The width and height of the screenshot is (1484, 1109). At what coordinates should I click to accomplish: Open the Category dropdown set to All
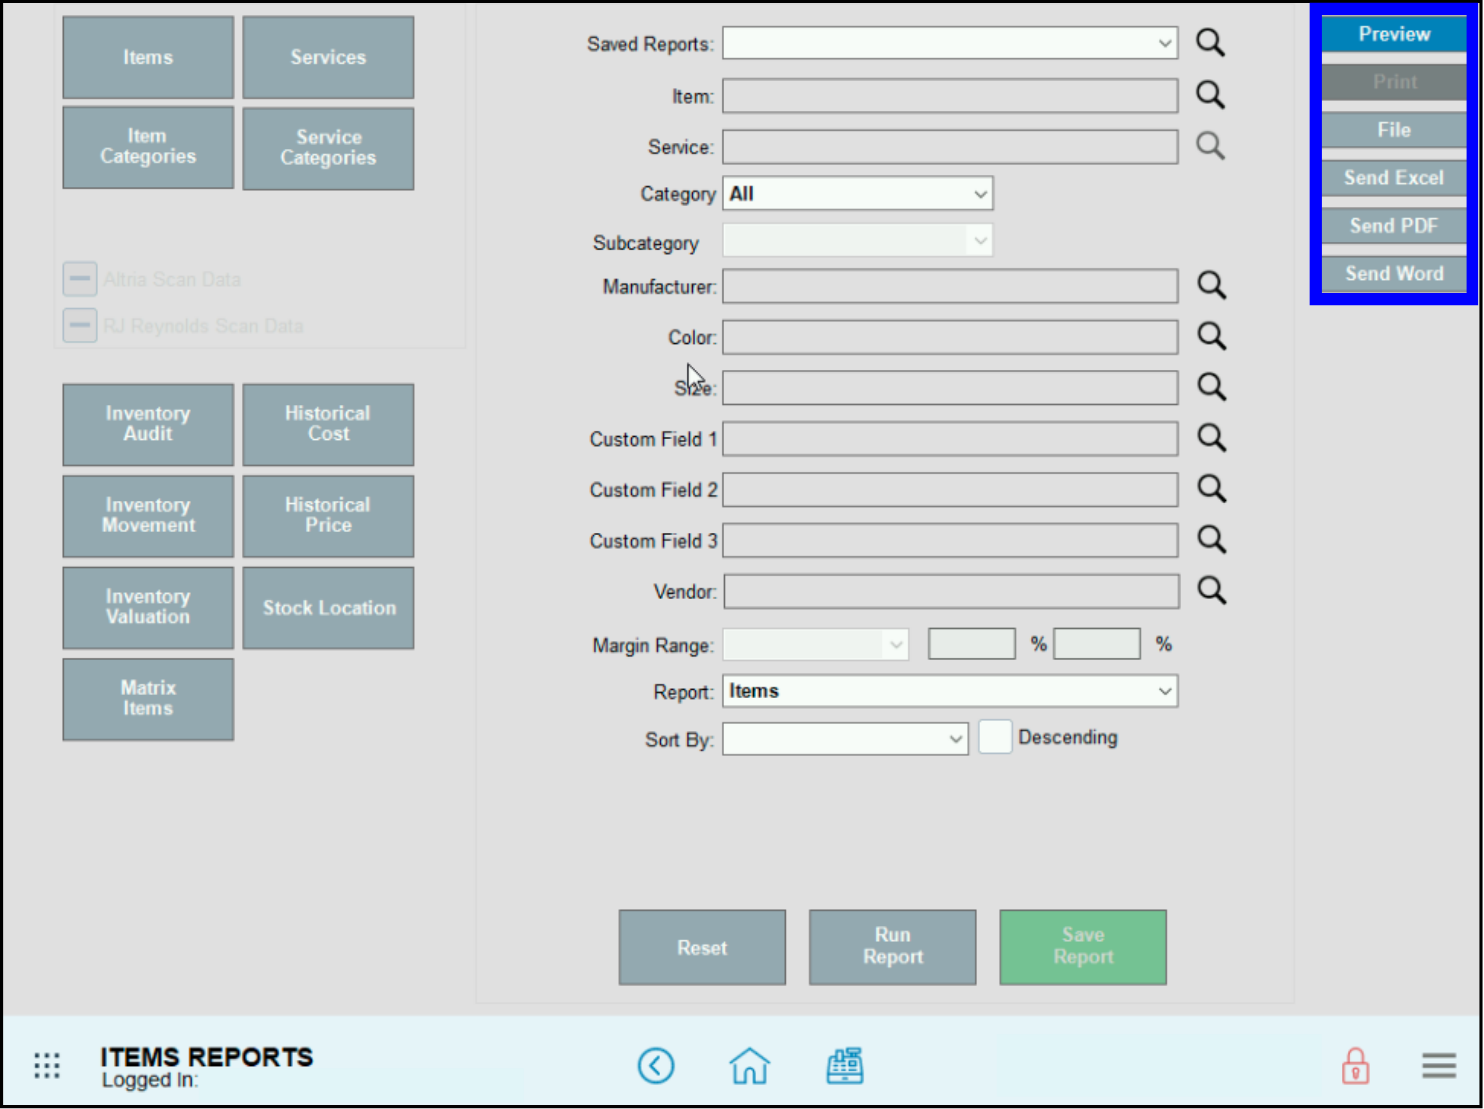point(857,193)
